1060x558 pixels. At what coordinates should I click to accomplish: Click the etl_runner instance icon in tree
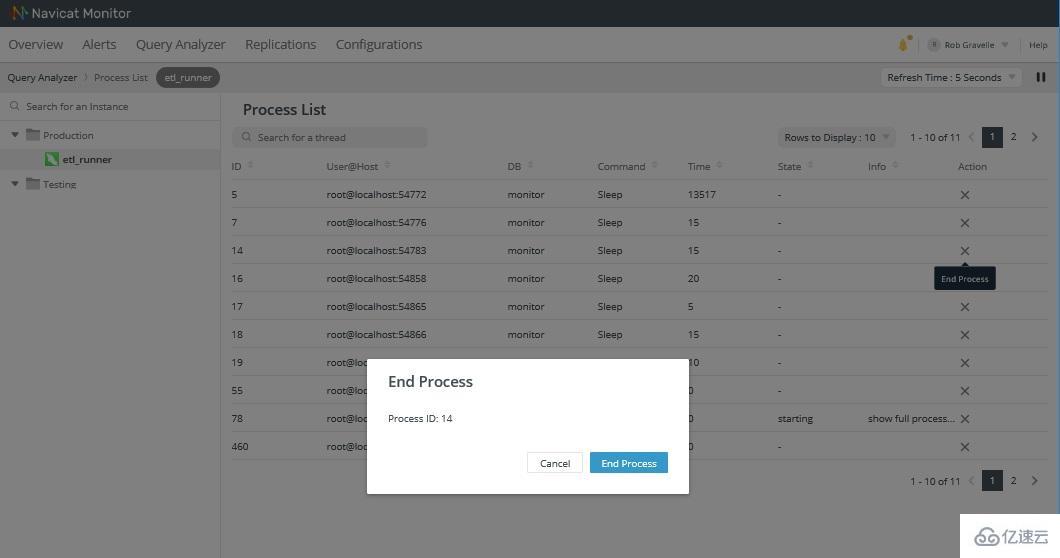(52, 159)
